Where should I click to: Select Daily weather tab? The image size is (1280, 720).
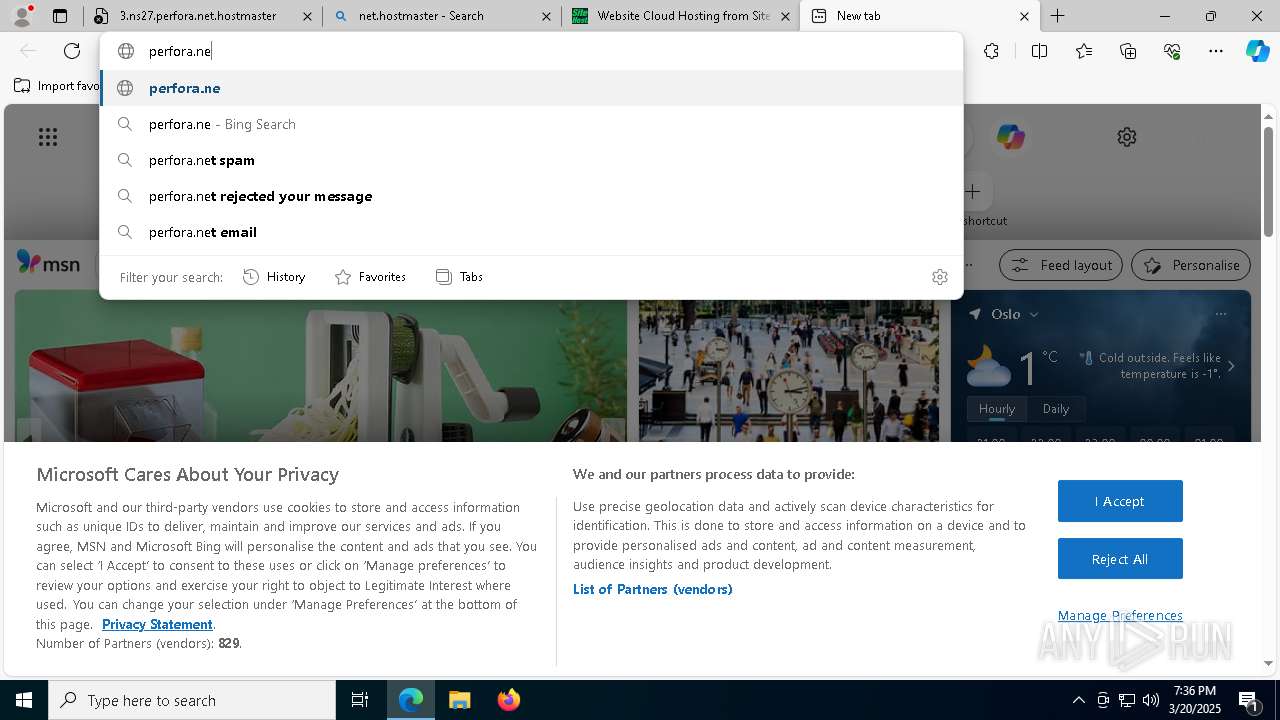[1056, 409]
